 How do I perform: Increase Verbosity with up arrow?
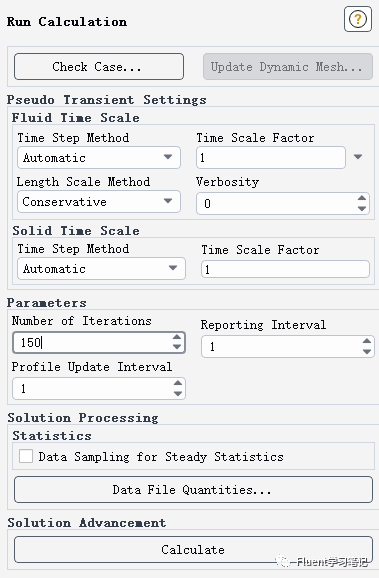tap(362, 198)
